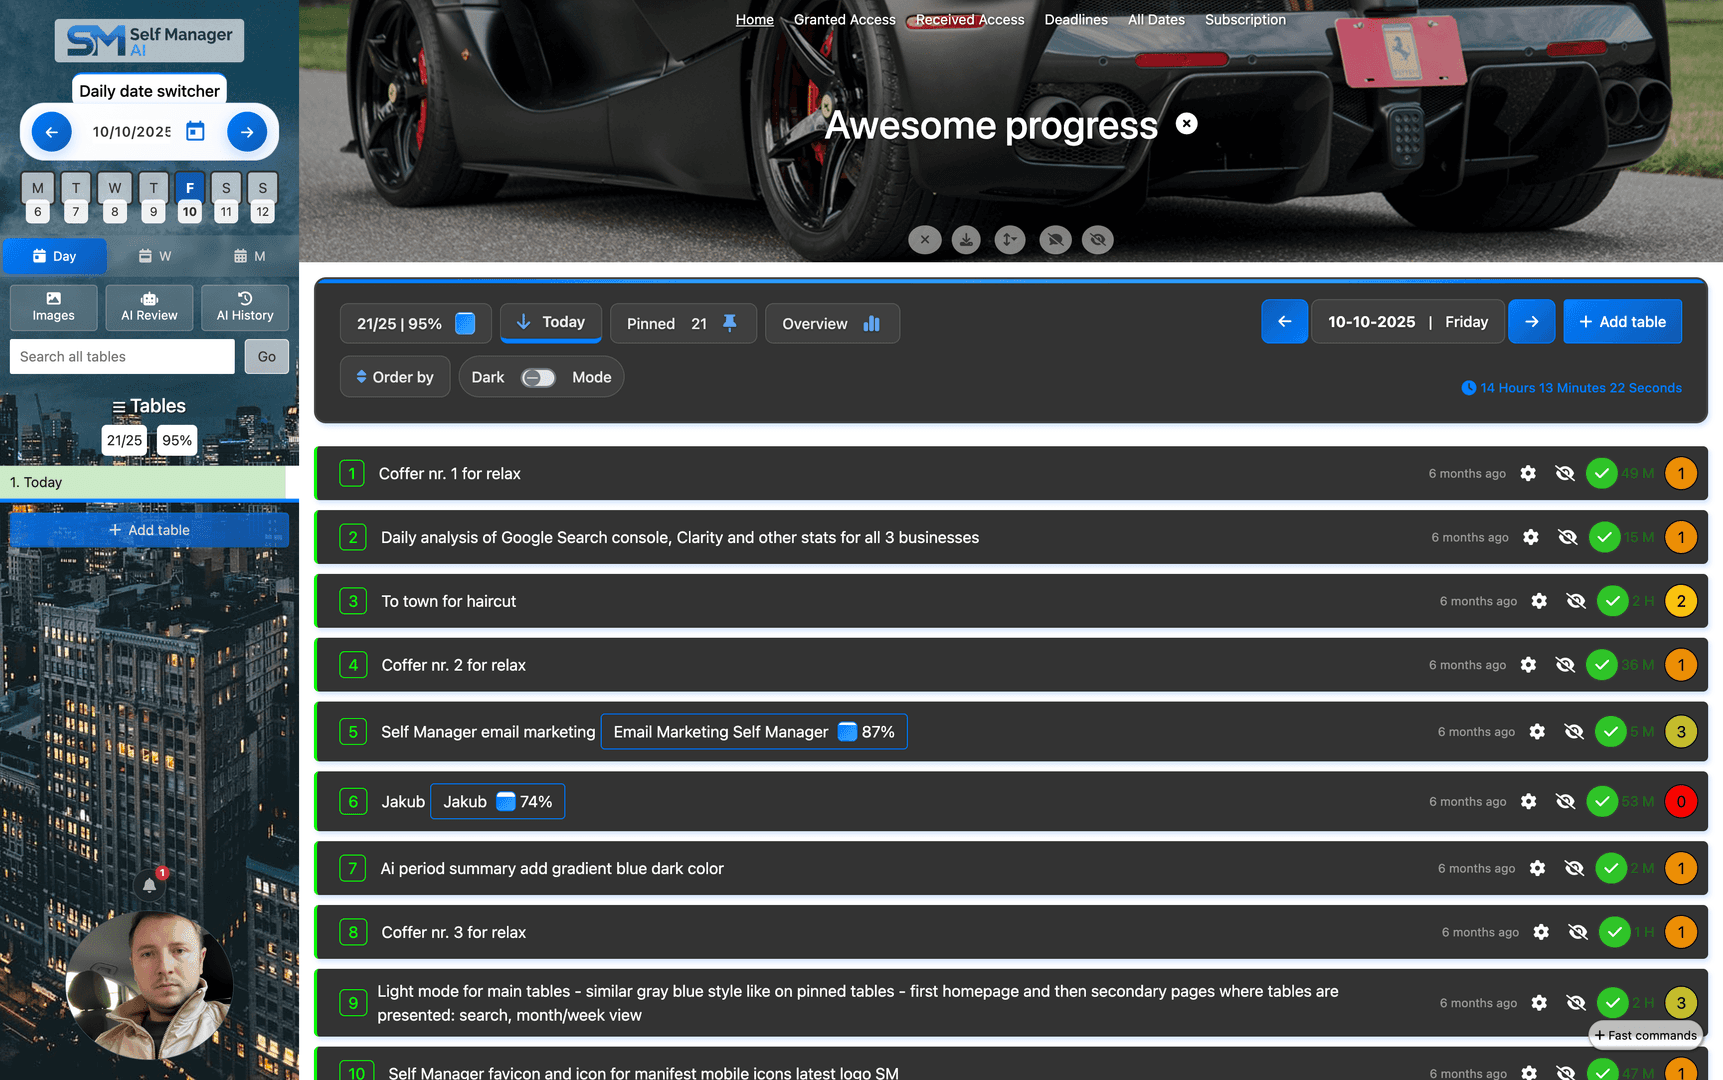Image resolution: width=1723 pixels, height=1080 pixels.
Task: Go to previous day in date switcher
Action: pos(52,132)
